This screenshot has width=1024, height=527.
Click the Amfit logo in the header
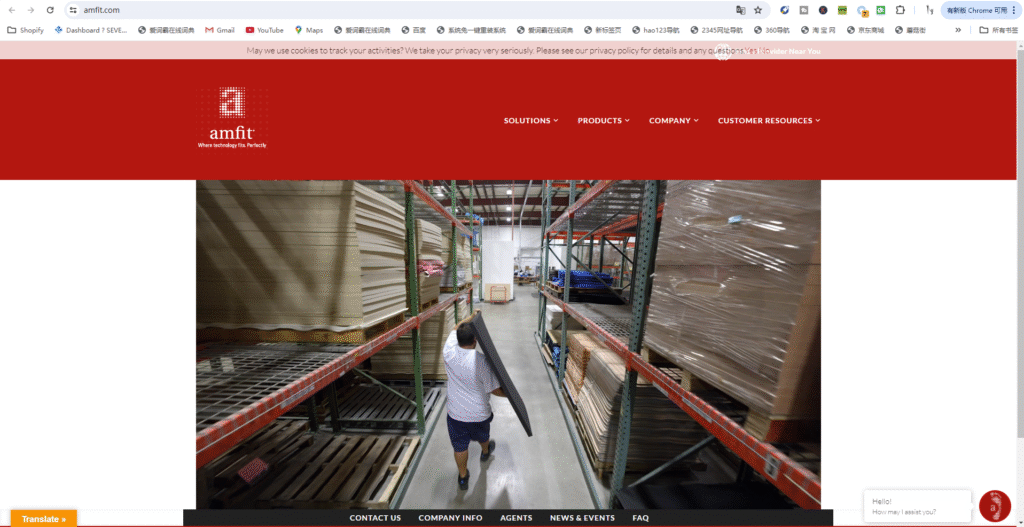click(232, 118)
